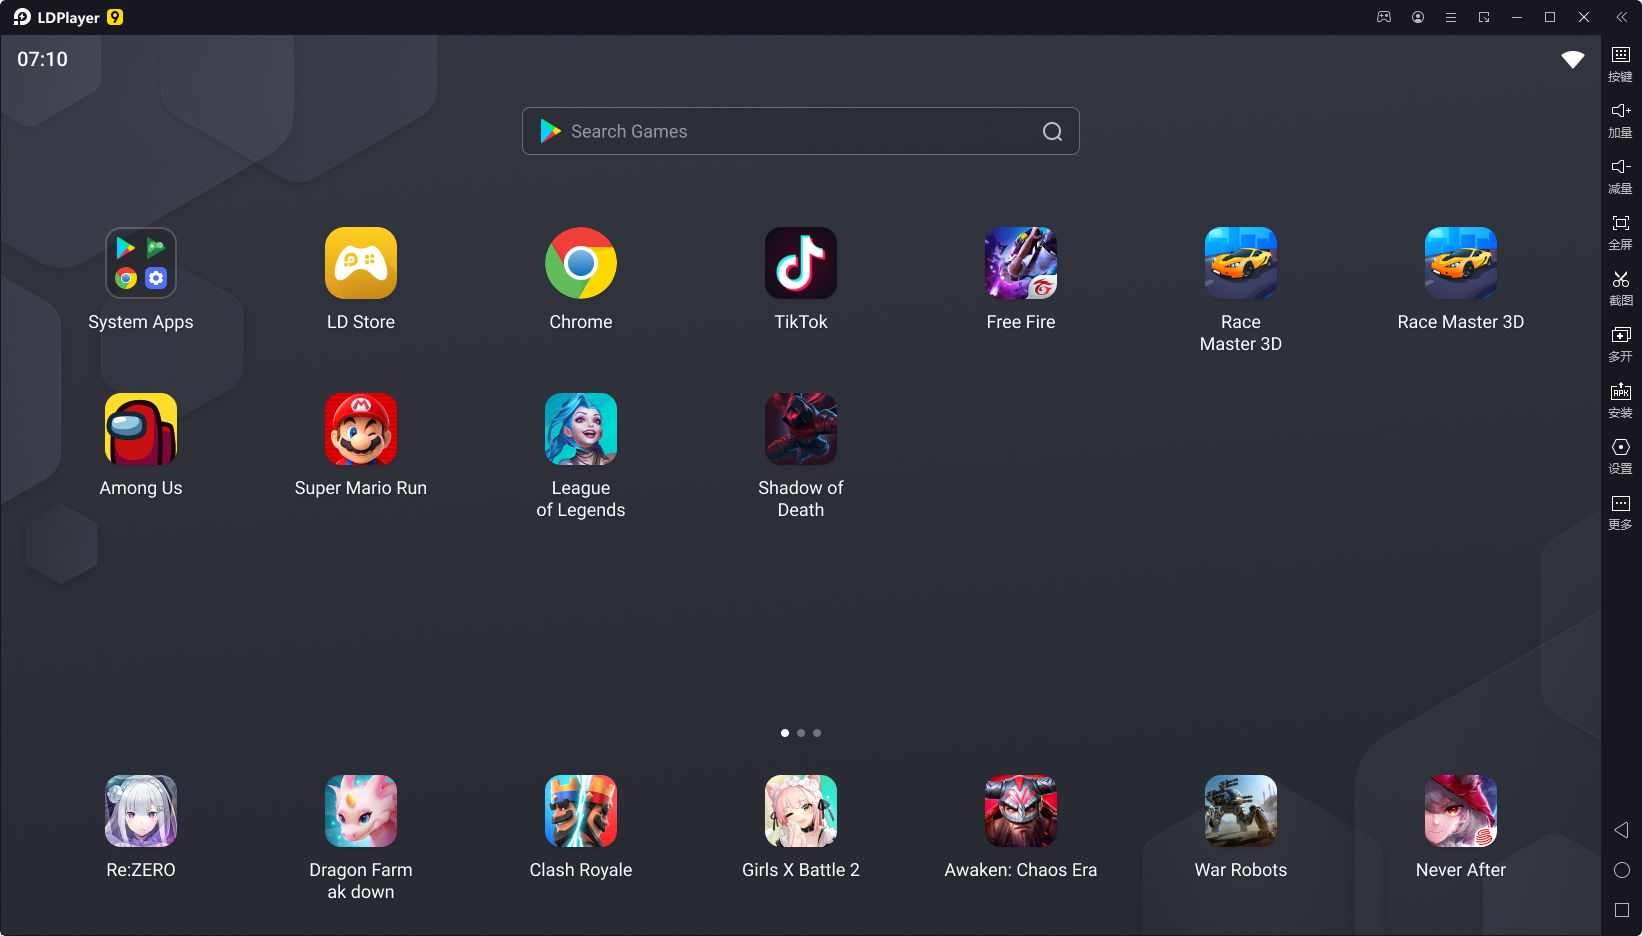Open the System Apps folder

tap(141, 263)
